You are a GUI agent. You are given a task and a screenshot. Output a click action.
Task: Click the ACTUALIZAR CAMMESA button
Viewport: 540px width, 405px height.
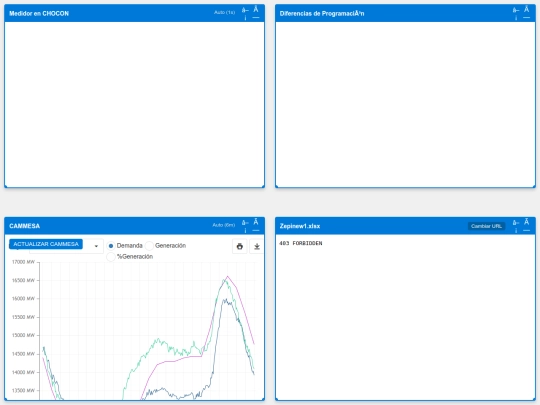pyautogui.click(x=46, y=244)
